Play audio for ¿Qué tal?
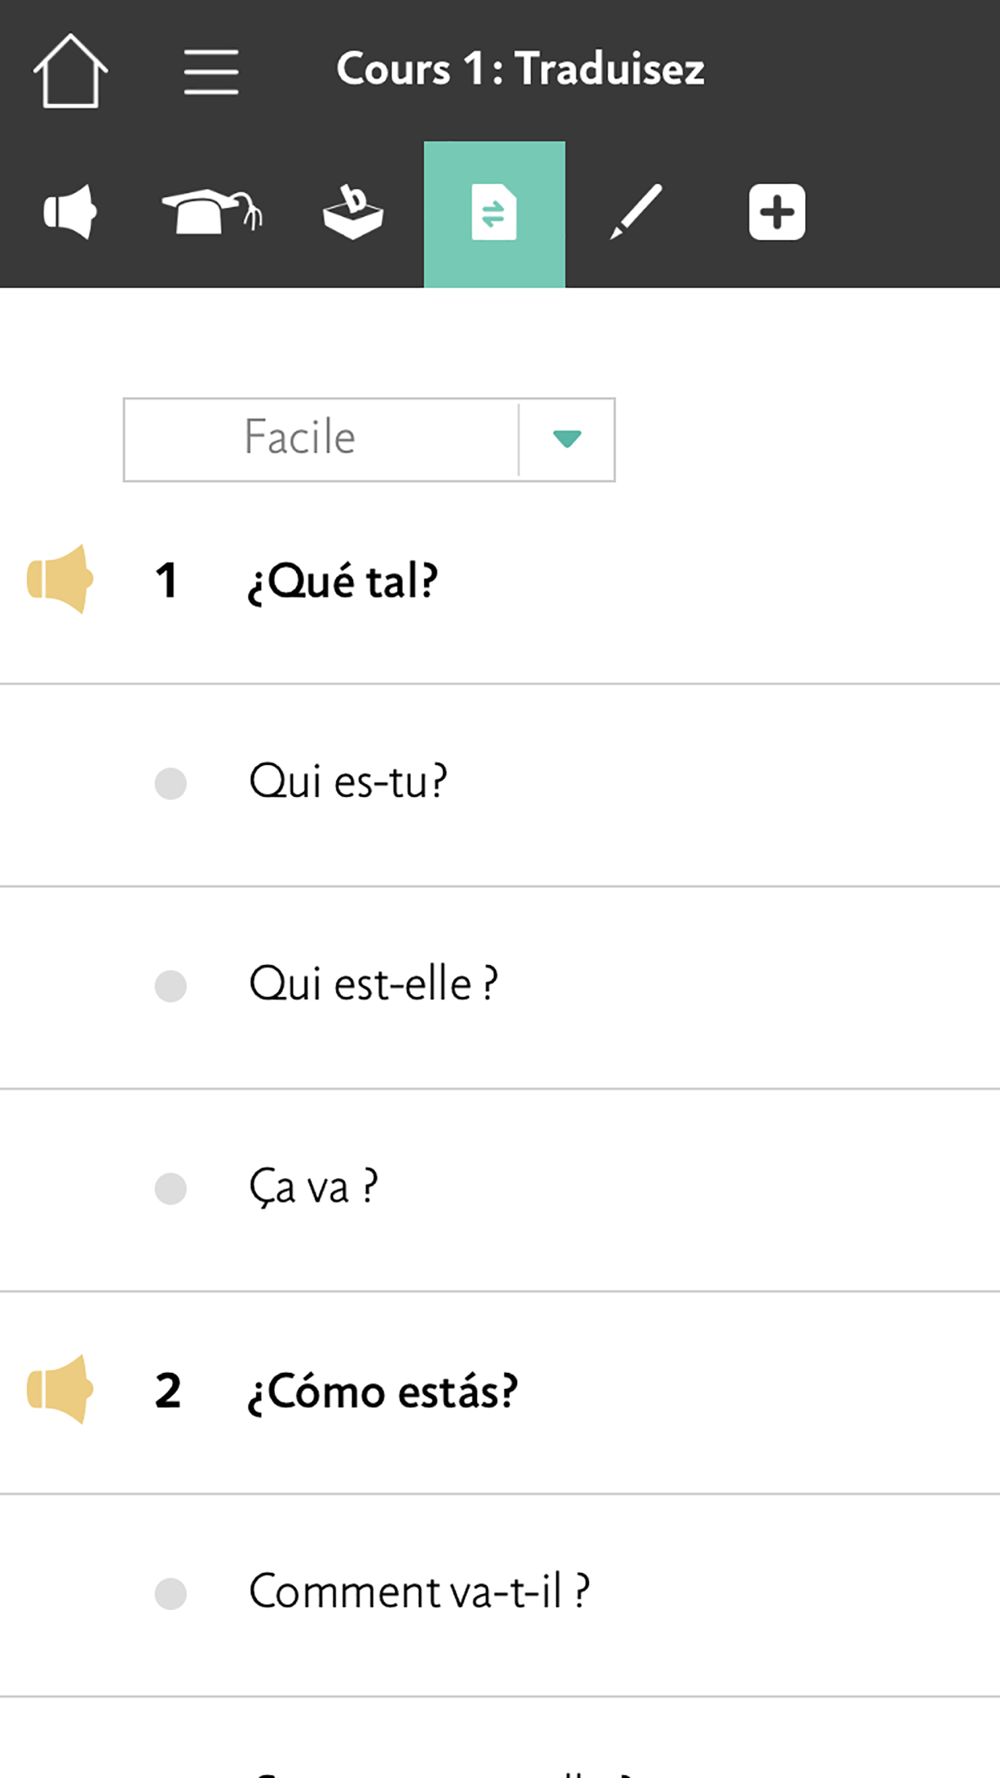This screenshot has height=1778, width=1000. pos(60,579)
